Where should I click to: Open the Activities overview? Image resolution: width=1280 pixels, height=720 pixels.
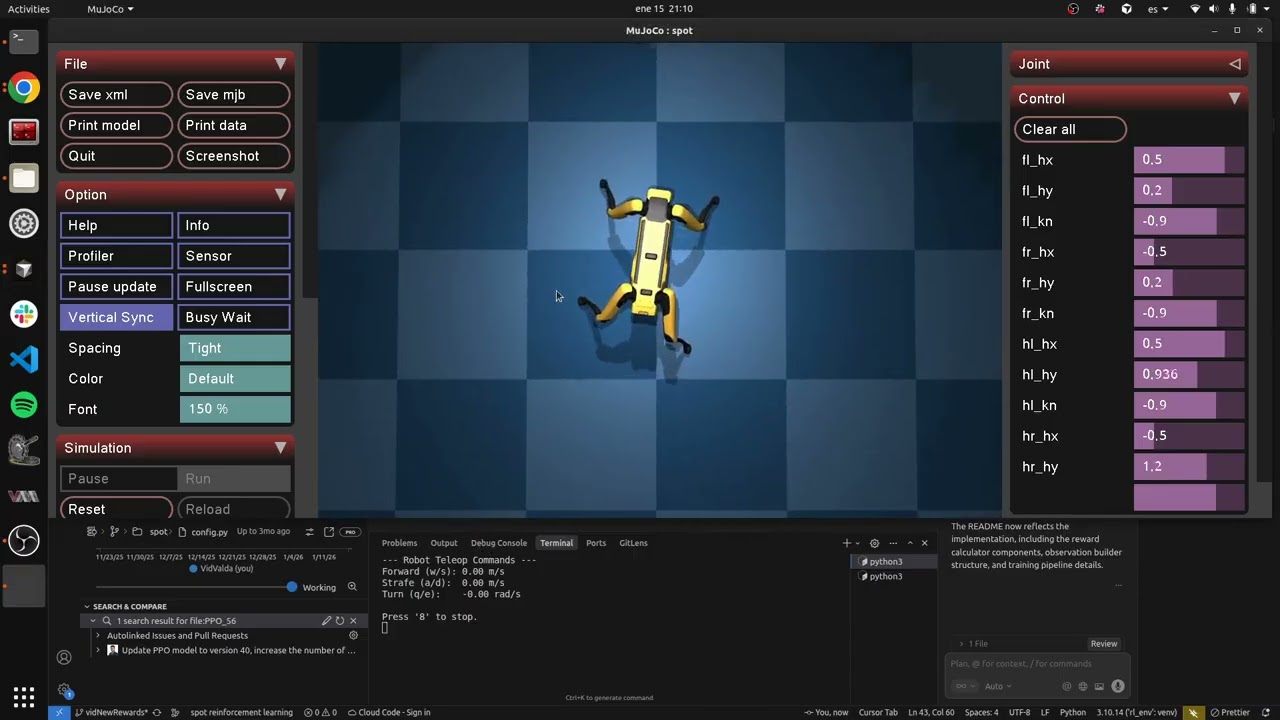click(28, 9)
